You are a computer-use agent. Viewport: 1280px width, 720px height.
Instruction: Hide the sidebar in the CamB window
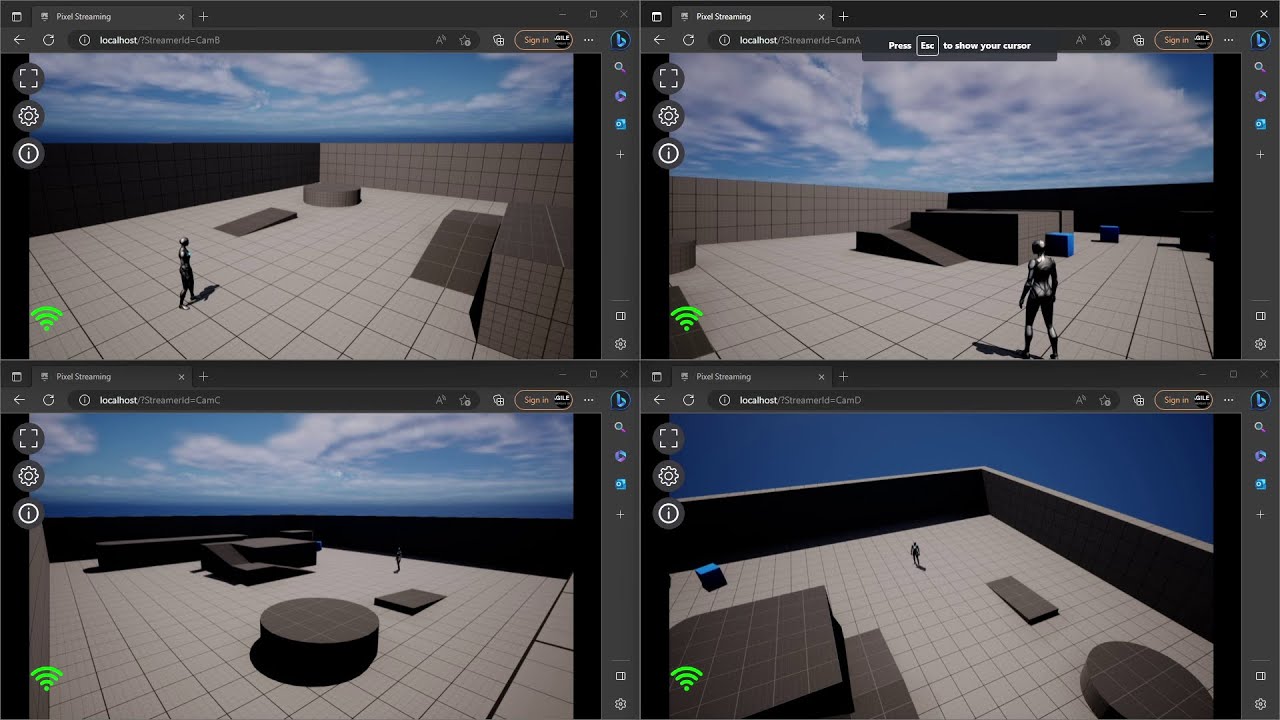click(620, 316)
